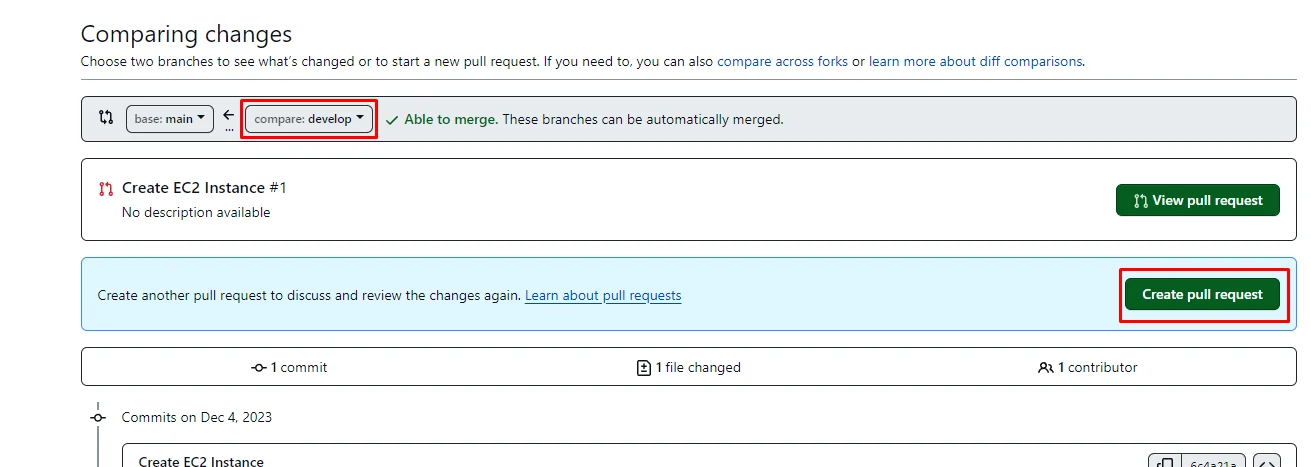Viewport: 1311px width, 467px height.
Task: Open the Learn about pull requests link
Action: pyautogui.click(x=603, y=296)
